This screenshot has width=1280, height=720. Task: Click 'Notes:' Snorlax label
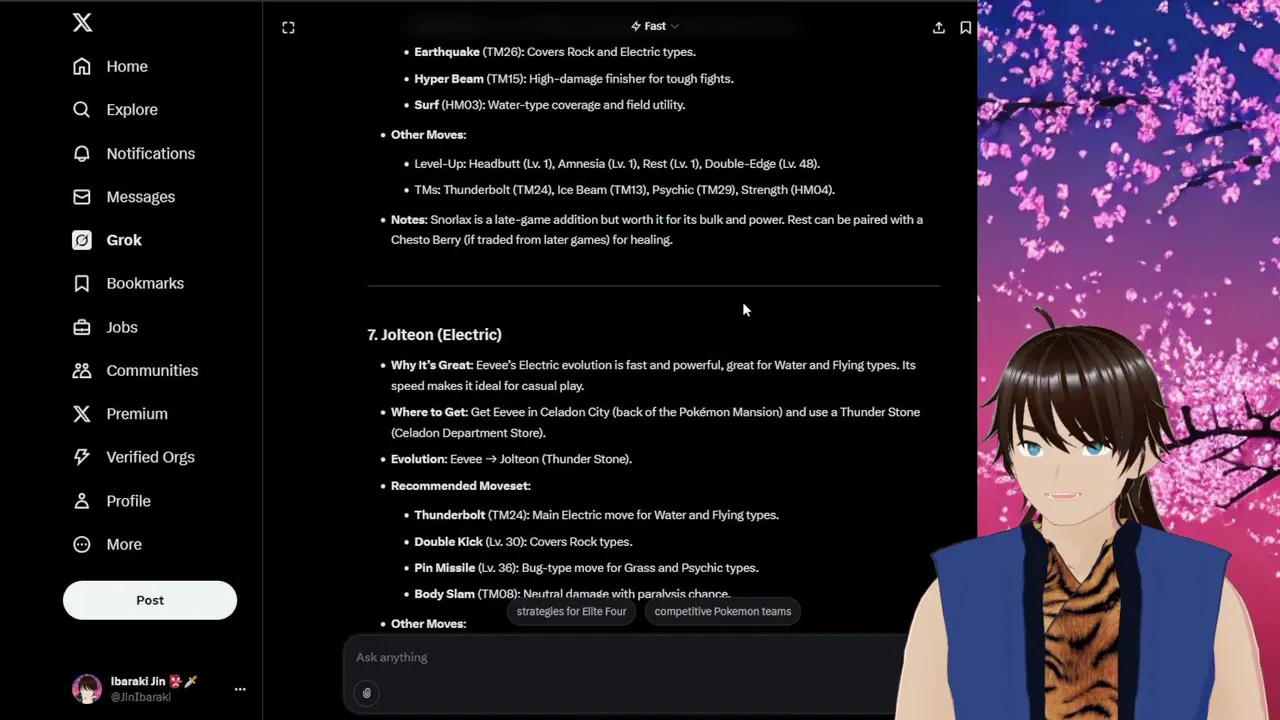[409, 220]
